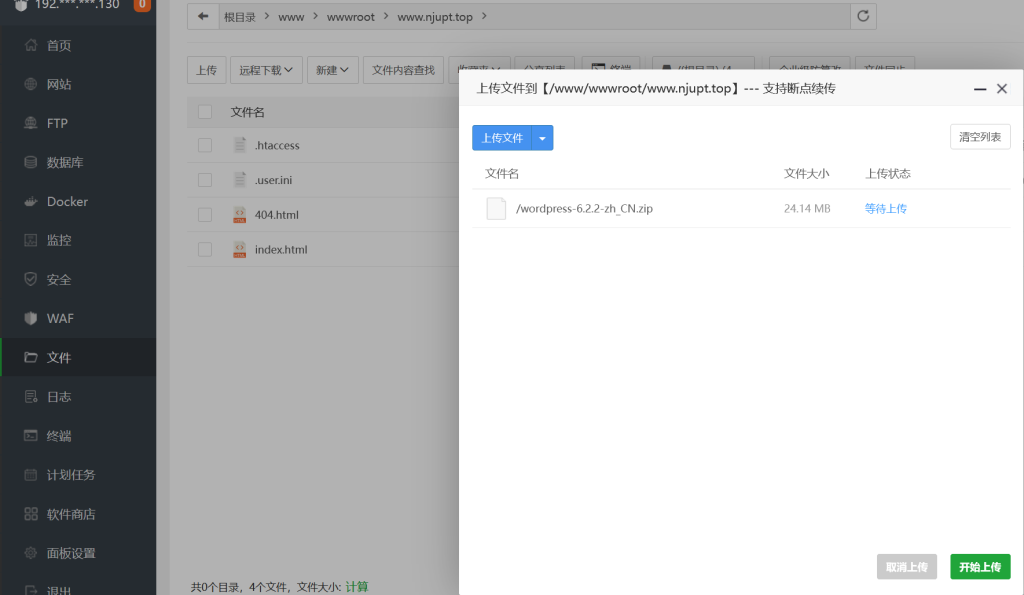This screenshot has width=1024, height=595.
Task: Click the refresh icon beside path bar
Action: pyautogui.click(x=863, y=17)
